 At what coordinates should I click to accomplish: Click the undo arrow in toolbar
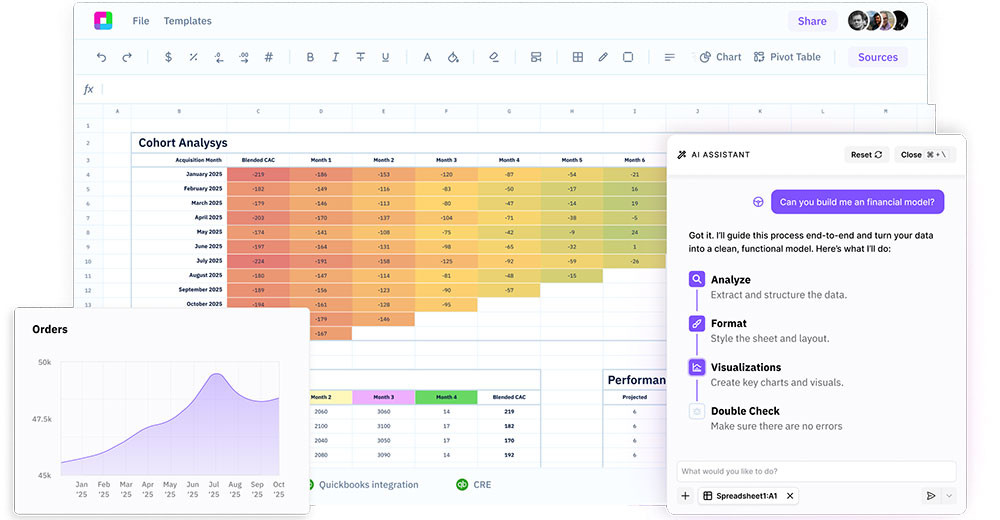pyautogui.click(x=101, y=57)
